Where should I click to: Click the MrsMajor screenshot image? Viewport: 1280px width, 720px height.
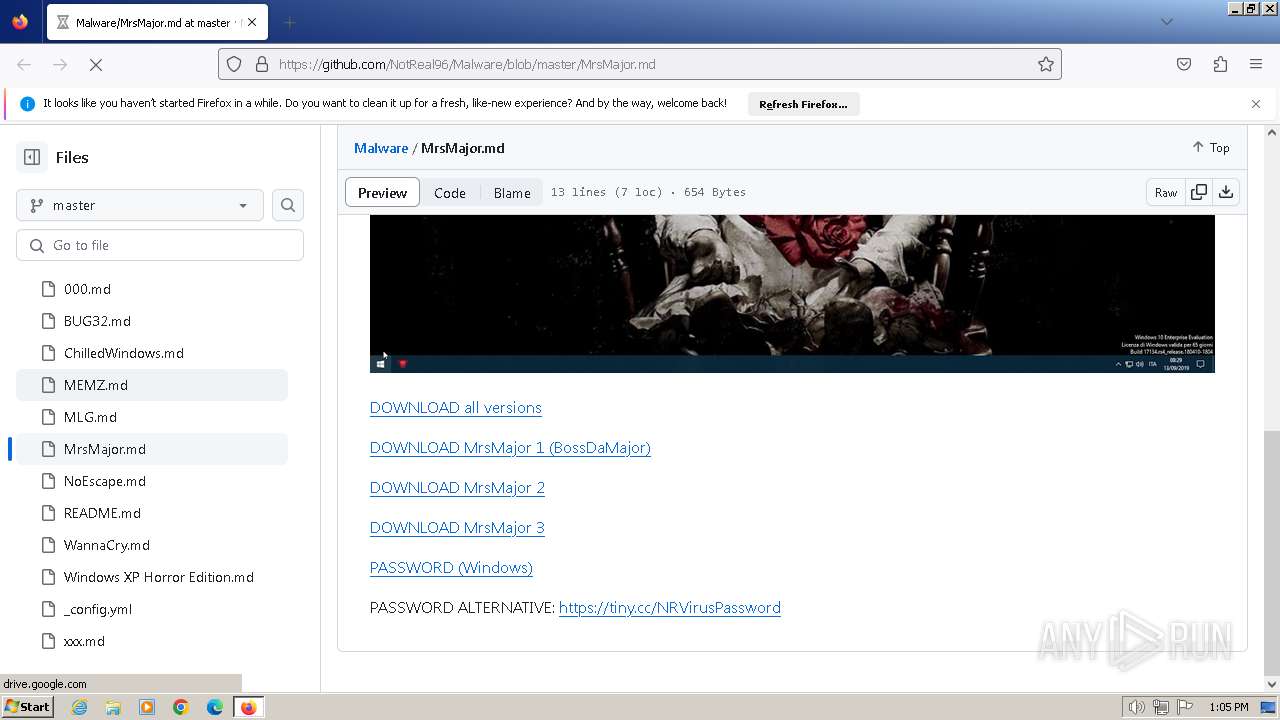point(792,294)
